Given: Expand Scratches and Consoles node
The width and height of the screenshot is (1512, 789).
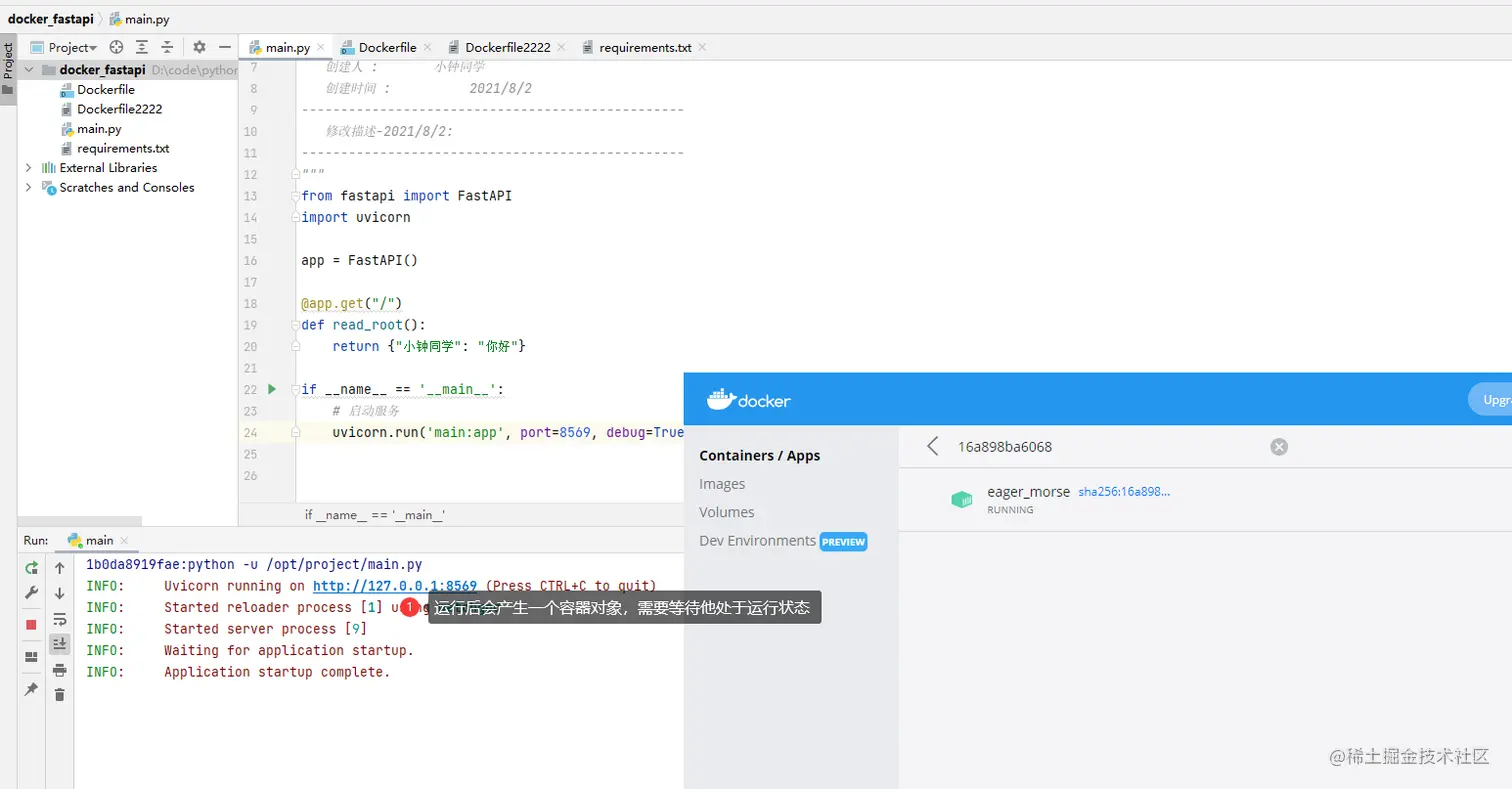Looking at the screenshot, I should [x=28, y=188].
